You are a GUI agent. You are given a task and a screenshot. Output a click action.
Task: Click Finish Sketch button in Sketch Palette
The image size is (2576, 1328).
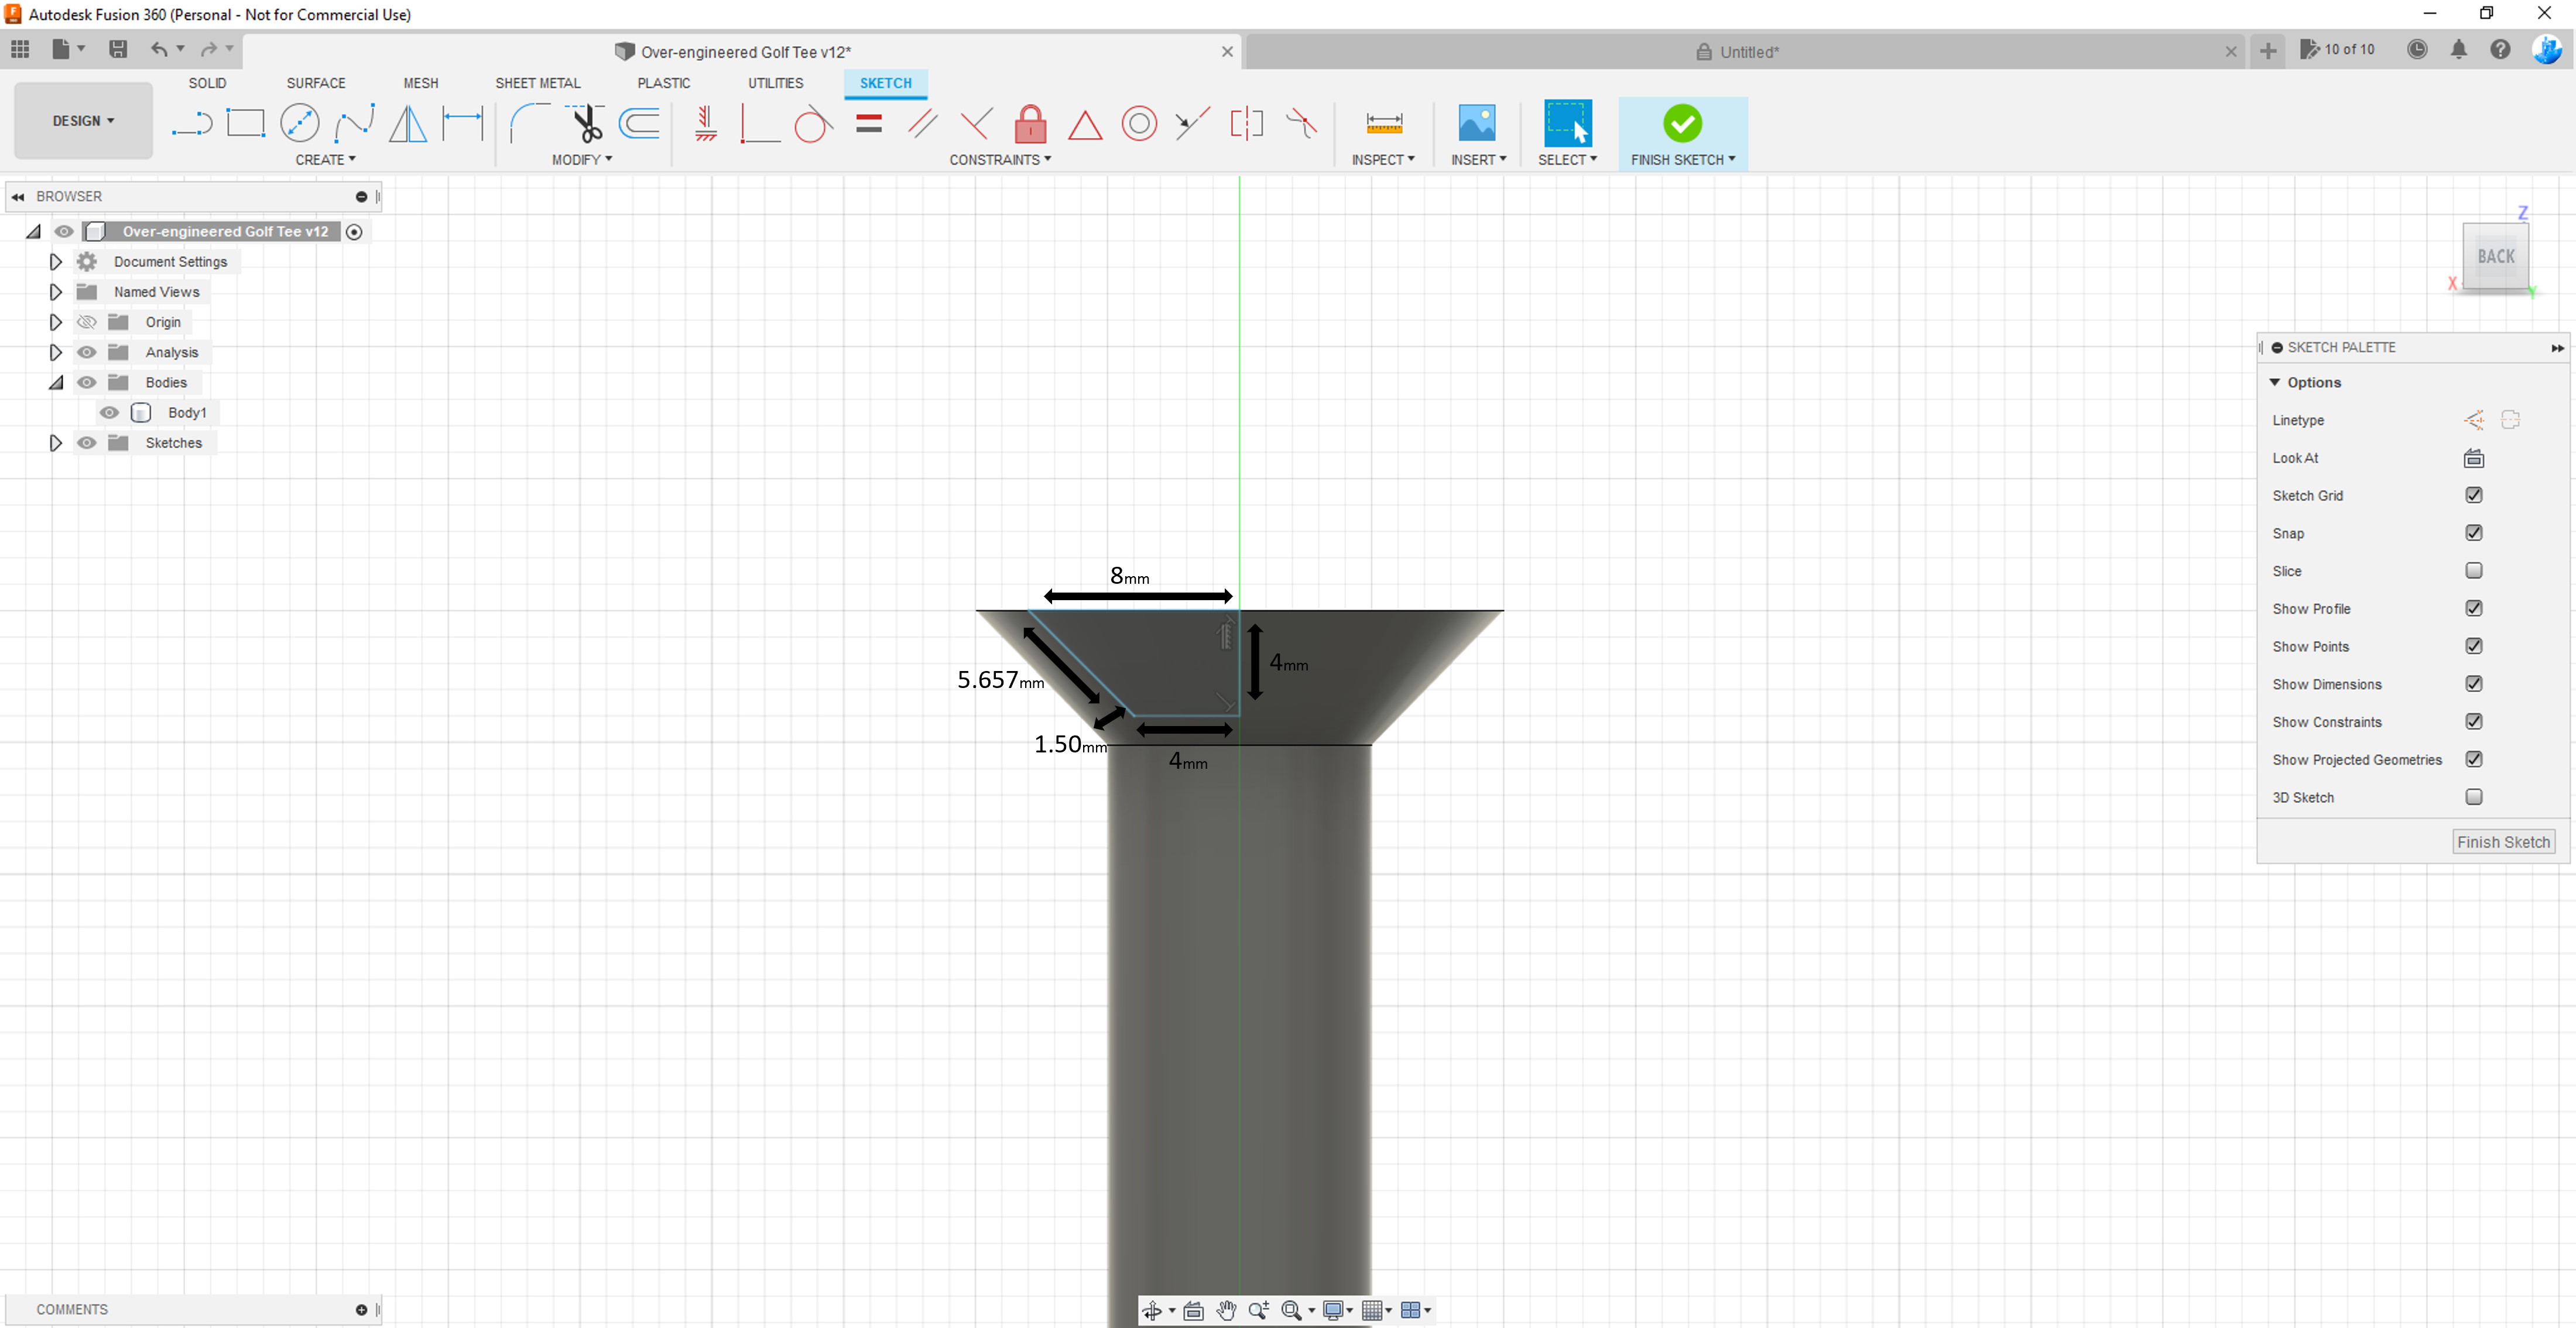pos(2503,842)
